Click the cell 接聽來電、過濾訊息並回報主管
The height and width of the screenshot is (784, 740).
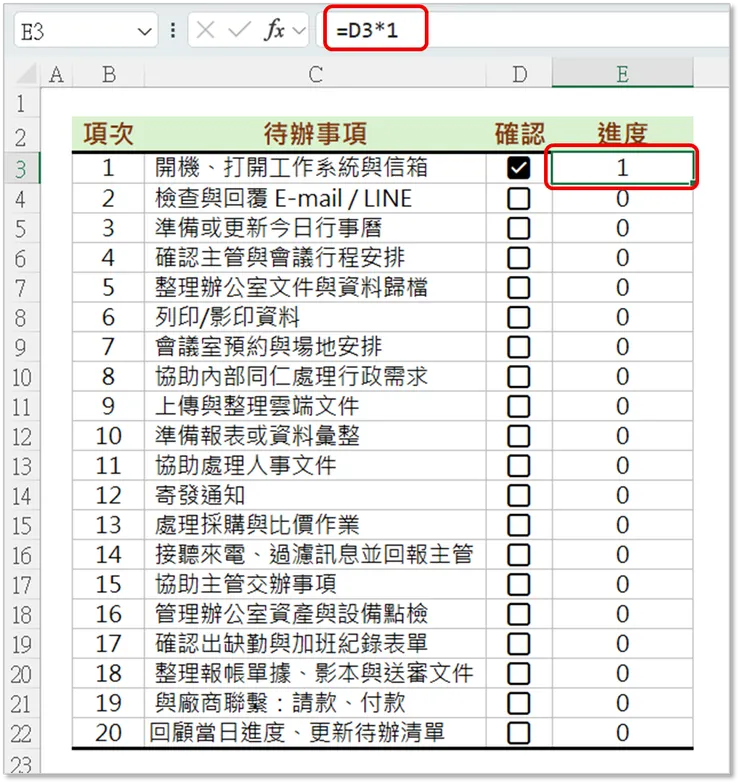[315, 555]
